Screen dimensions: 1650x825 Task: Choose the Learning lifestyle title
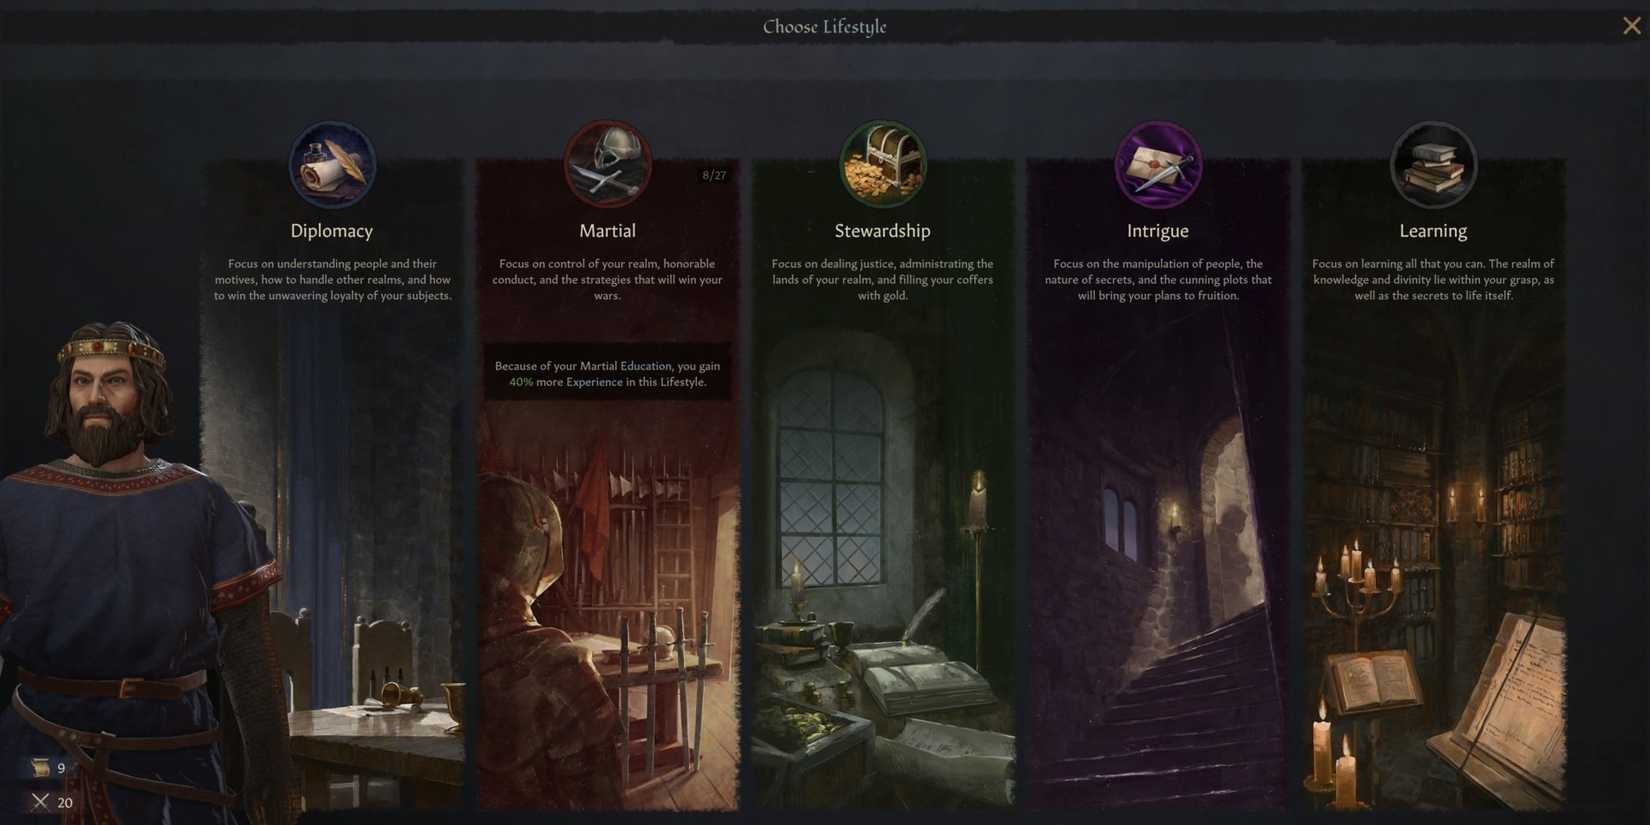coord(1433,231)
